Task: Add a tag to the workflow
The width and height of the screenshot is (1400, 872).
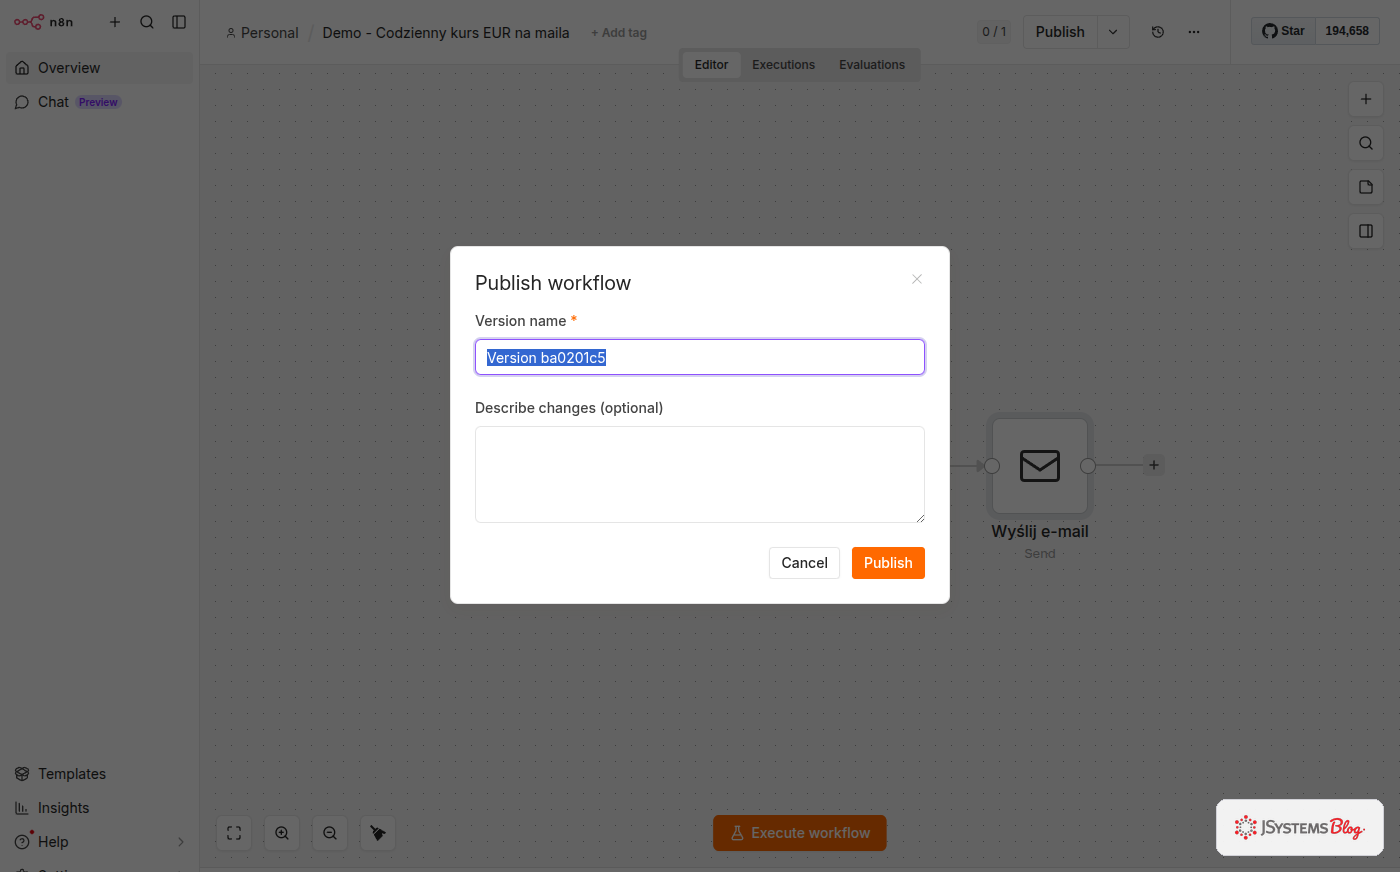Action: [619, 33]
